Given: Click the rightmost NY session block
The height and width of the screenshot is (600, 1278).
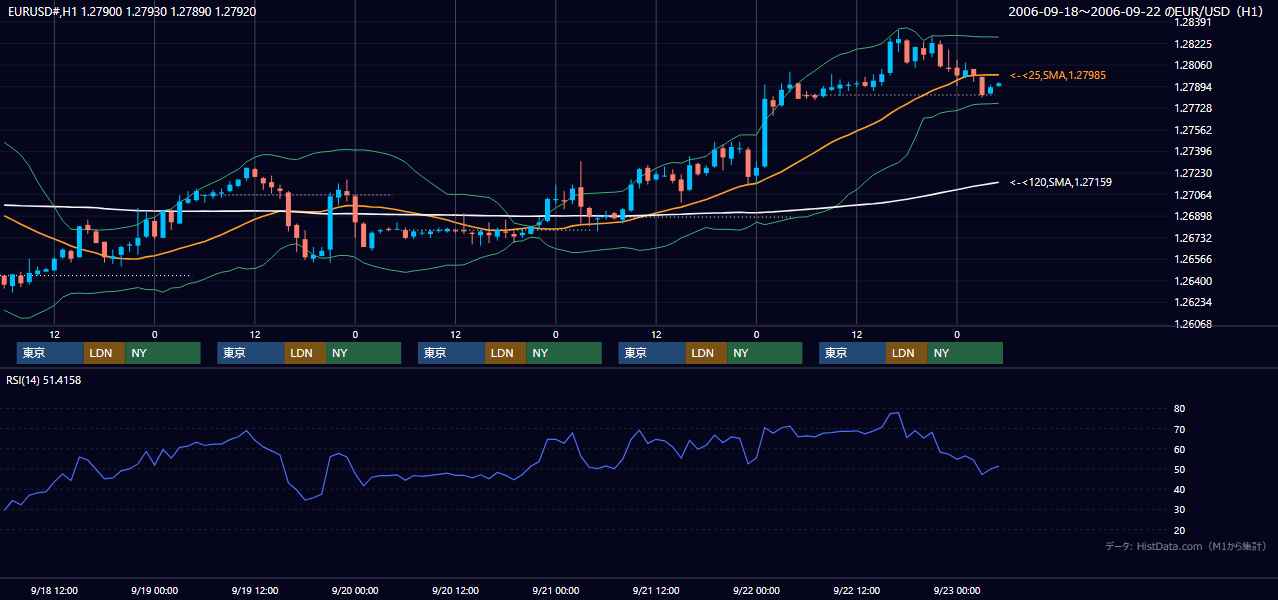Looking at the screenshot, I should 965,353.
